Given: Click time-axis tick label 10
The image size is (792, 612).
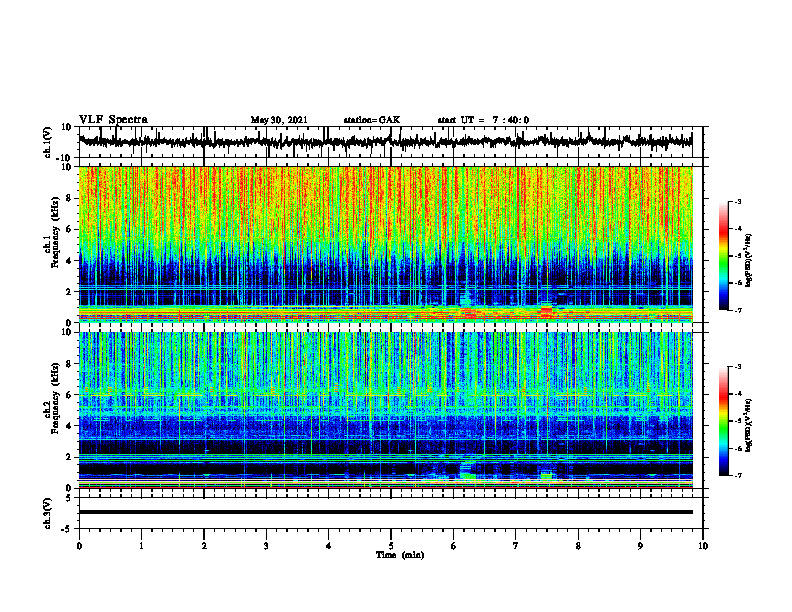Looking at the screenshot, I should 703,546.
